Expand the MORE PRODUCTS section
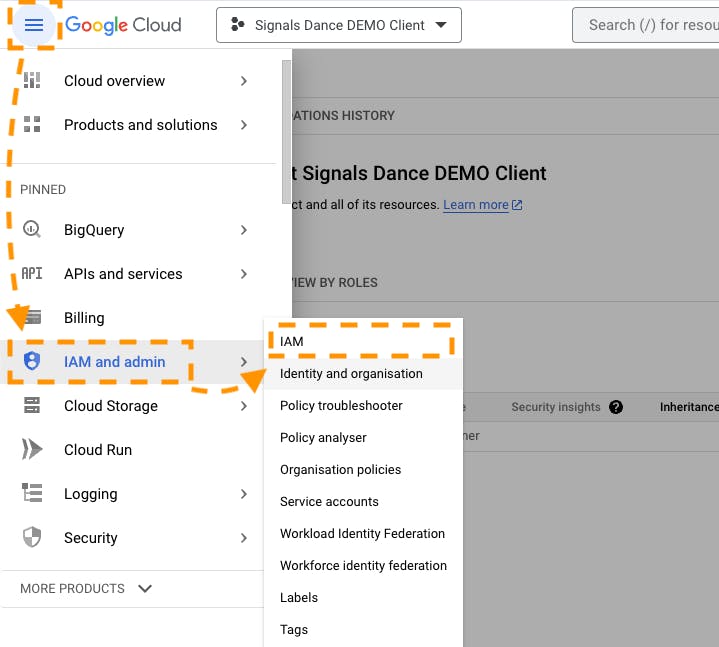The height and width of the screenshot is (647, 719). 86,588
